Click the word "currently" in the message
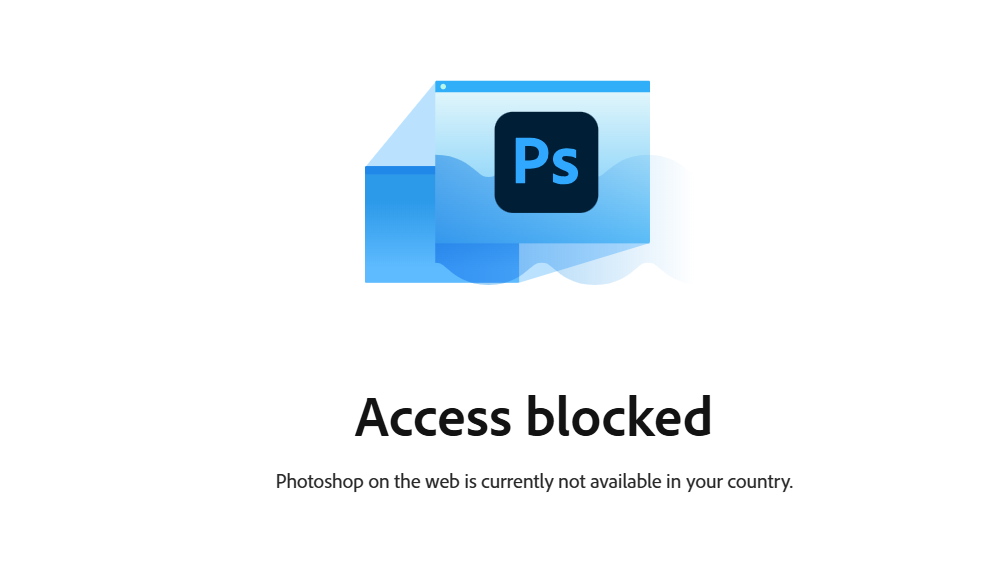This screenshot has height=580, width=985. 517,482
